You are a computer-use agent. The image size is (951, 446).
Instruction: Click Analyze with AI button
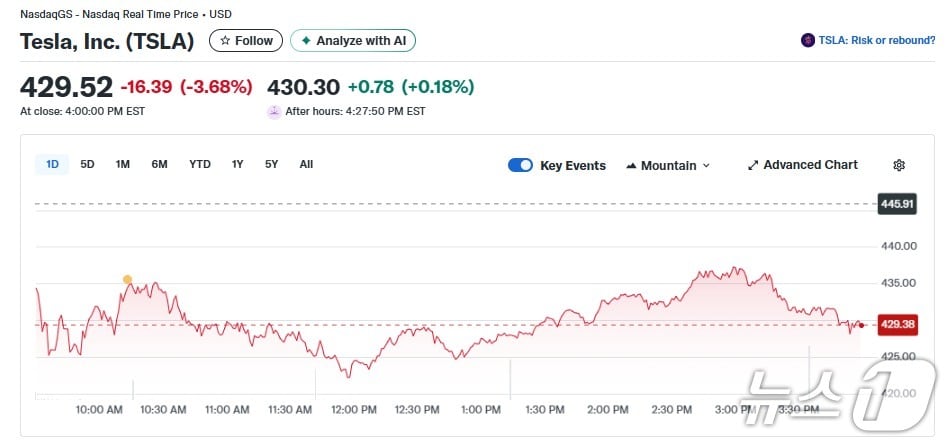(x=352, y=41)
